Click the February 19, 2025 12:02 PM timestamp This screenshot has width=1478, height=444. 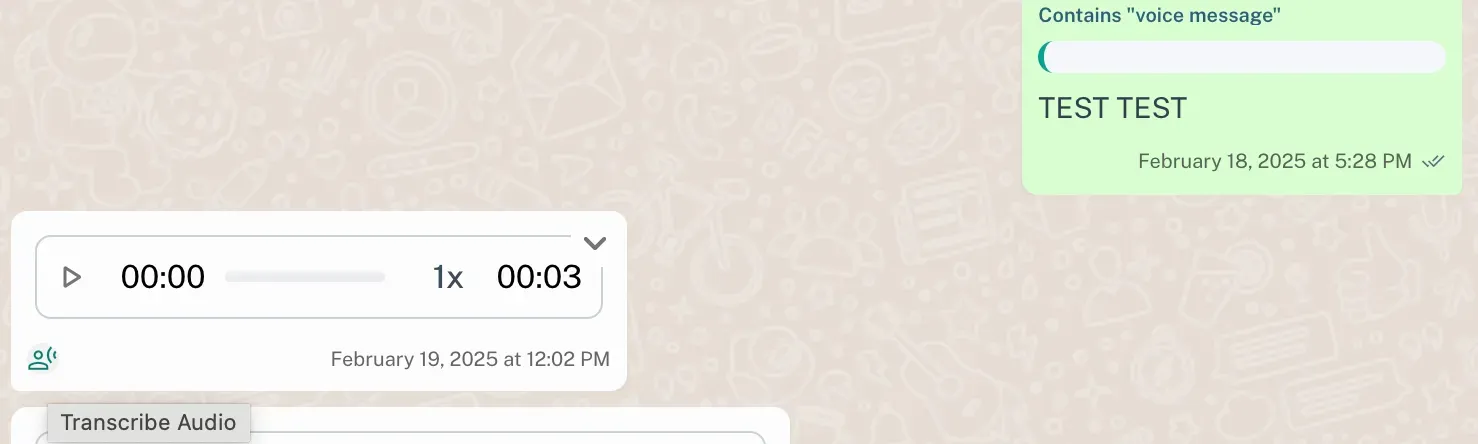470,359
